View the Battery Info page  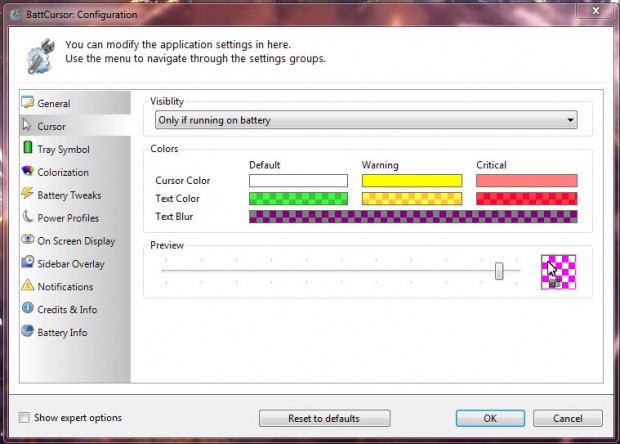tap(75, 333)
